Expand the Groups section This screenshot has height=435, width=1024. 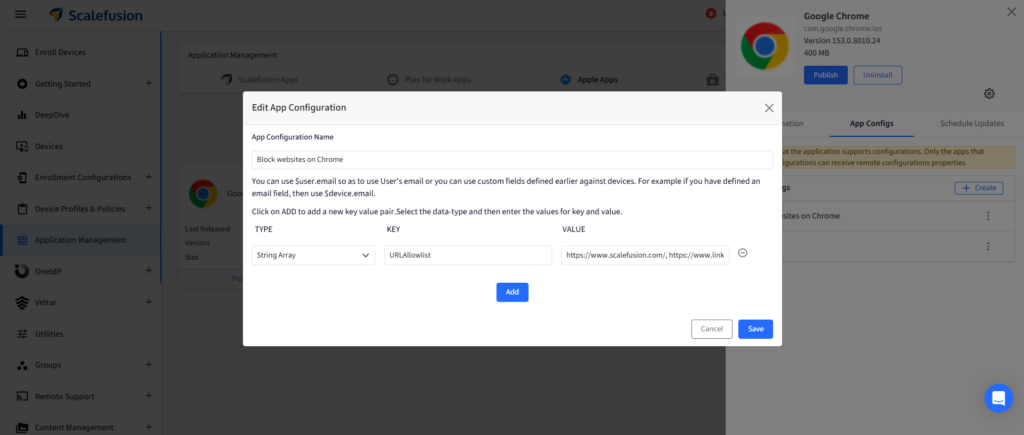click(149, 365)
